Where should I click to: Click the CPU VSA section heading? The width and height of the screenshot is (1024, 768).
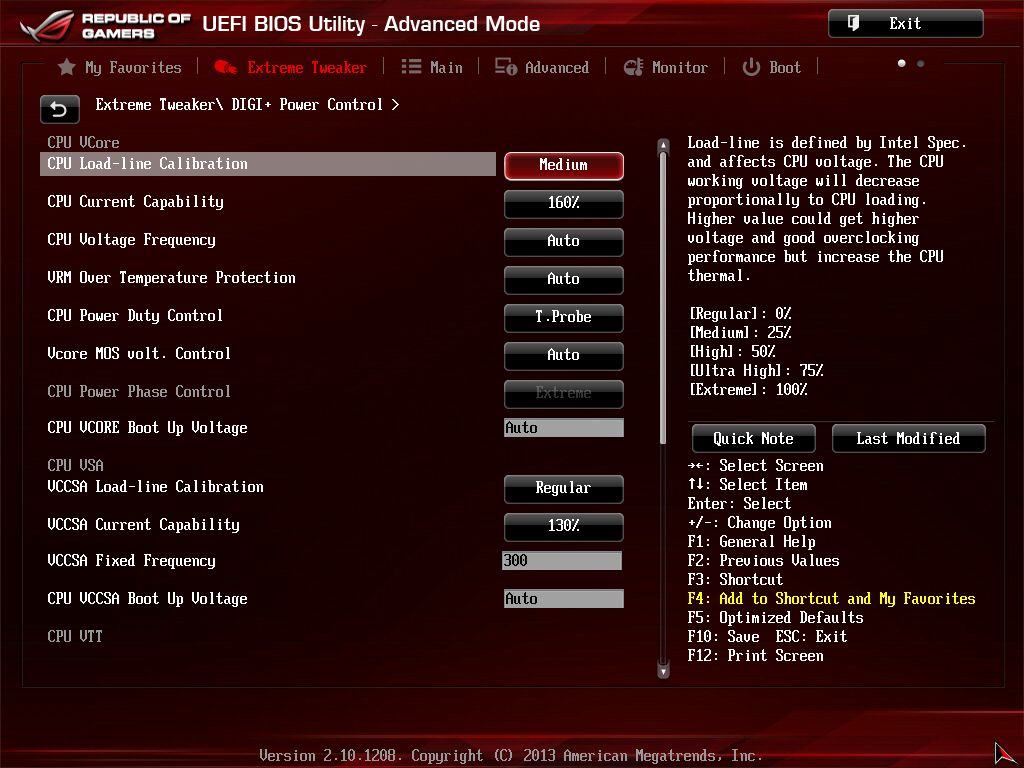point(76,465)
